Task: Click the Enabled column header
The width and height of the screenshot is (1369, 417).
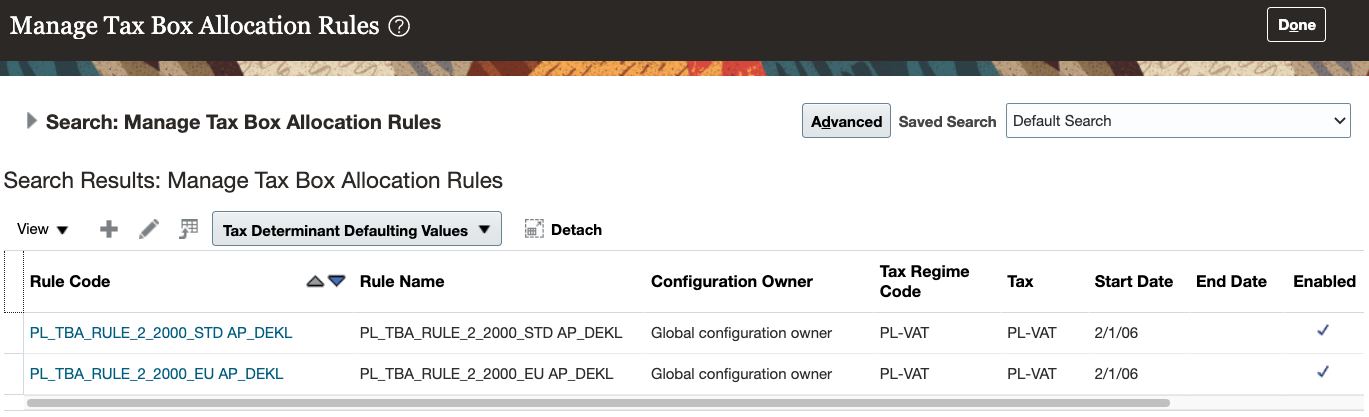Action: [1324, 282]
